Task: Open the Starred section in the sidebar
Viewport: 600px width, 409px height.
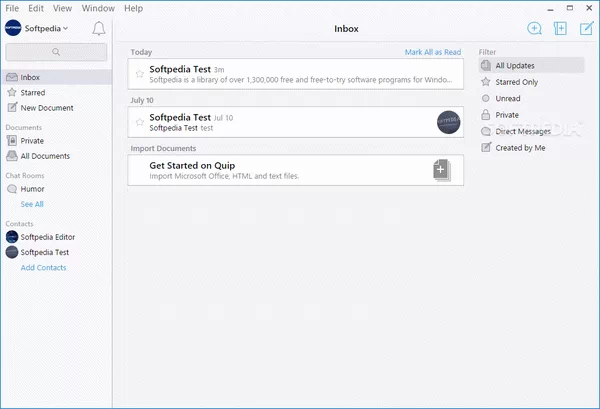Action: (32, 92)
